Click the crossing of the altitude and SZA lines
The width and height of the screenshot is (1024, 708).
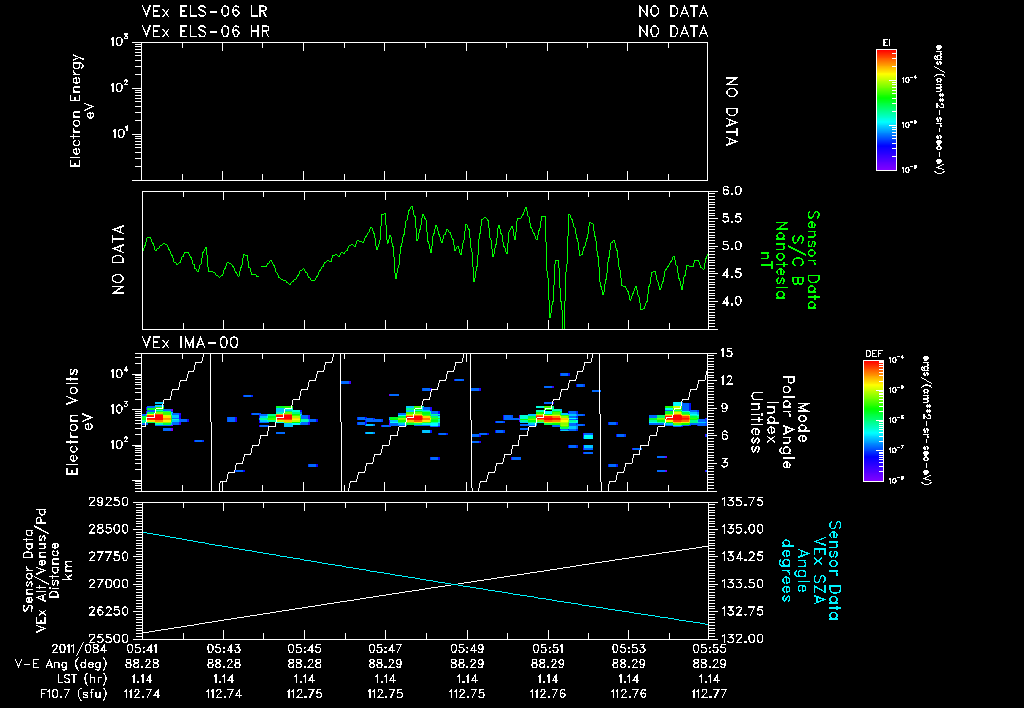[x=456, y=584]
